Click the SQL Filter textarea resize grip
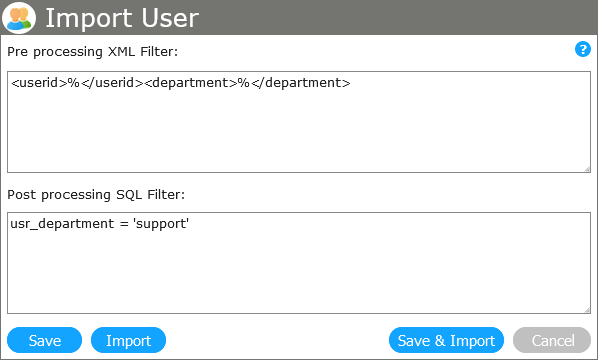Screen dimensions: 598x360 [587, 310]
